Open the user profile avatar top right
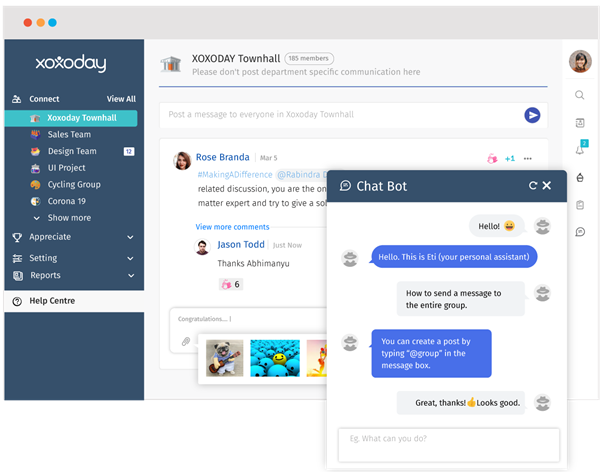Image resolution: width=602 pixels, height=472 pixels. (580, 61)
